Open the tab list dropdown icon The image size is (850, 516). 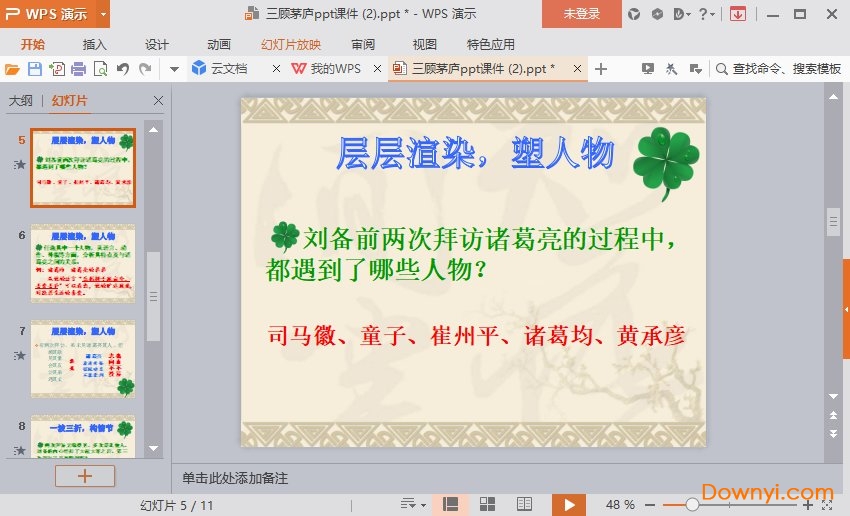pyautogui.click(x=696, y=68)
